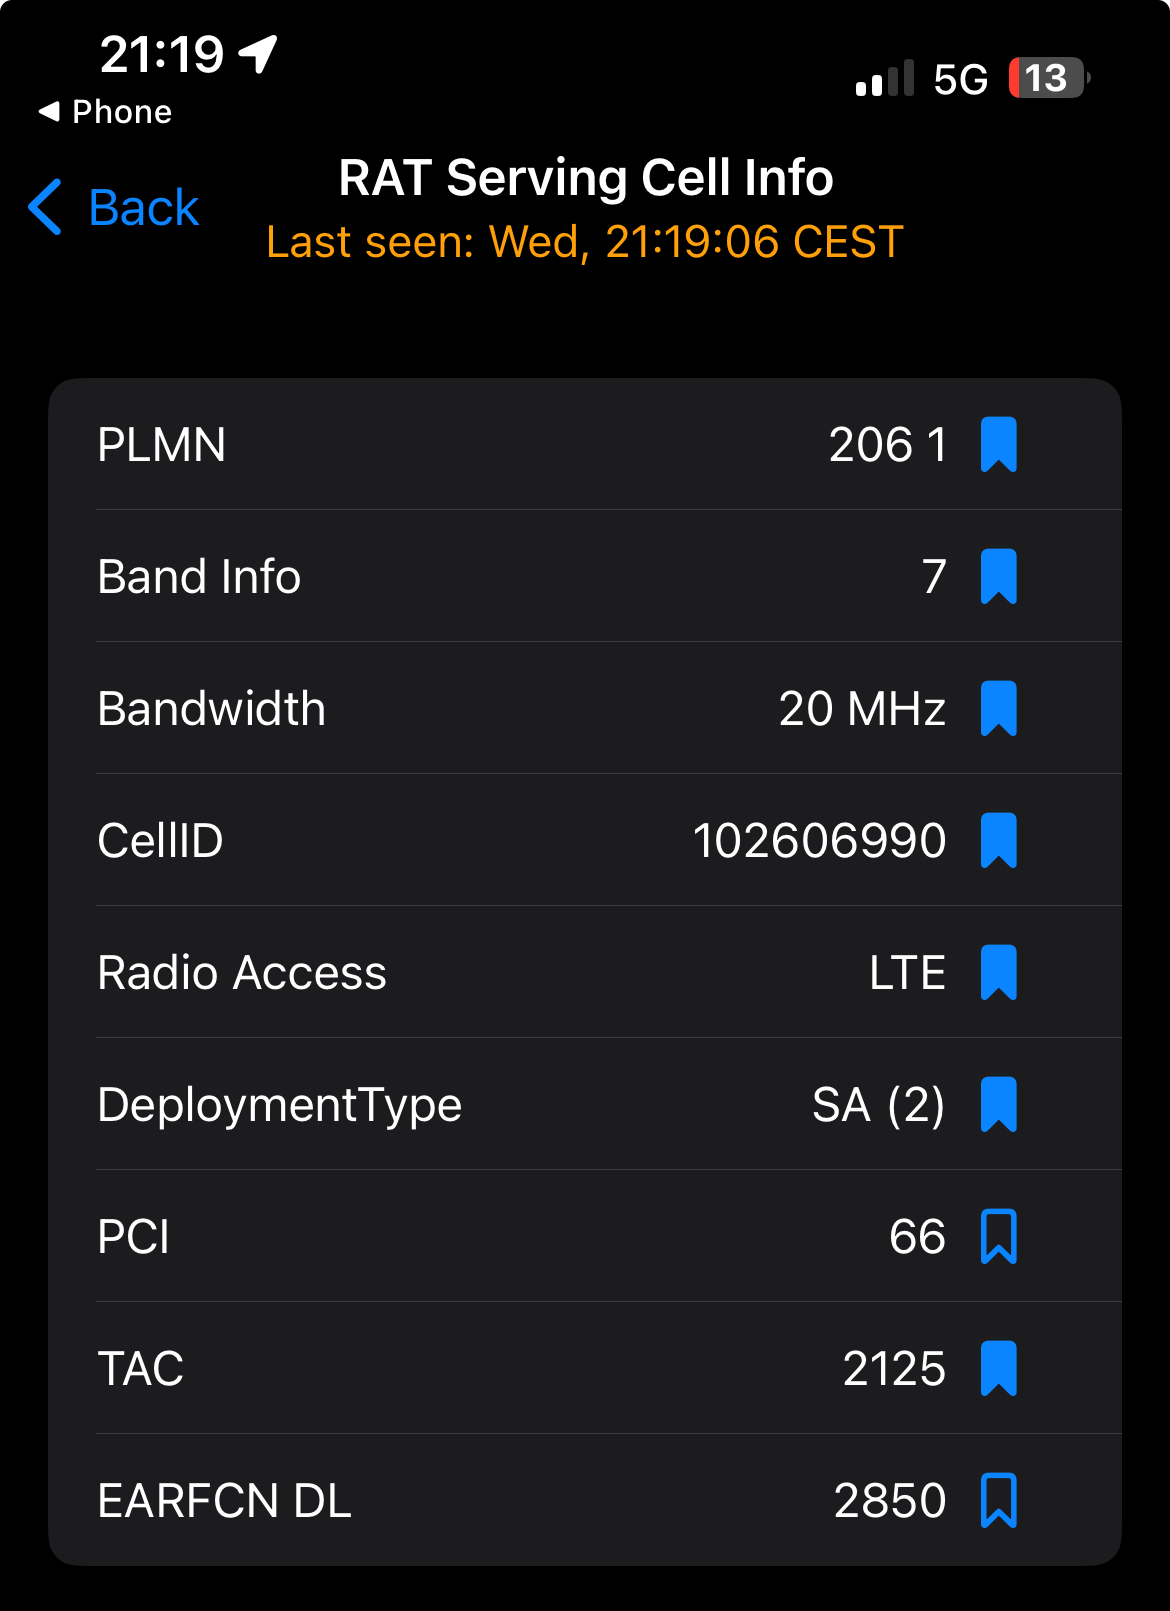Tap the bookmark beside TAC

pyautogui.click(x=998, y=1368)
